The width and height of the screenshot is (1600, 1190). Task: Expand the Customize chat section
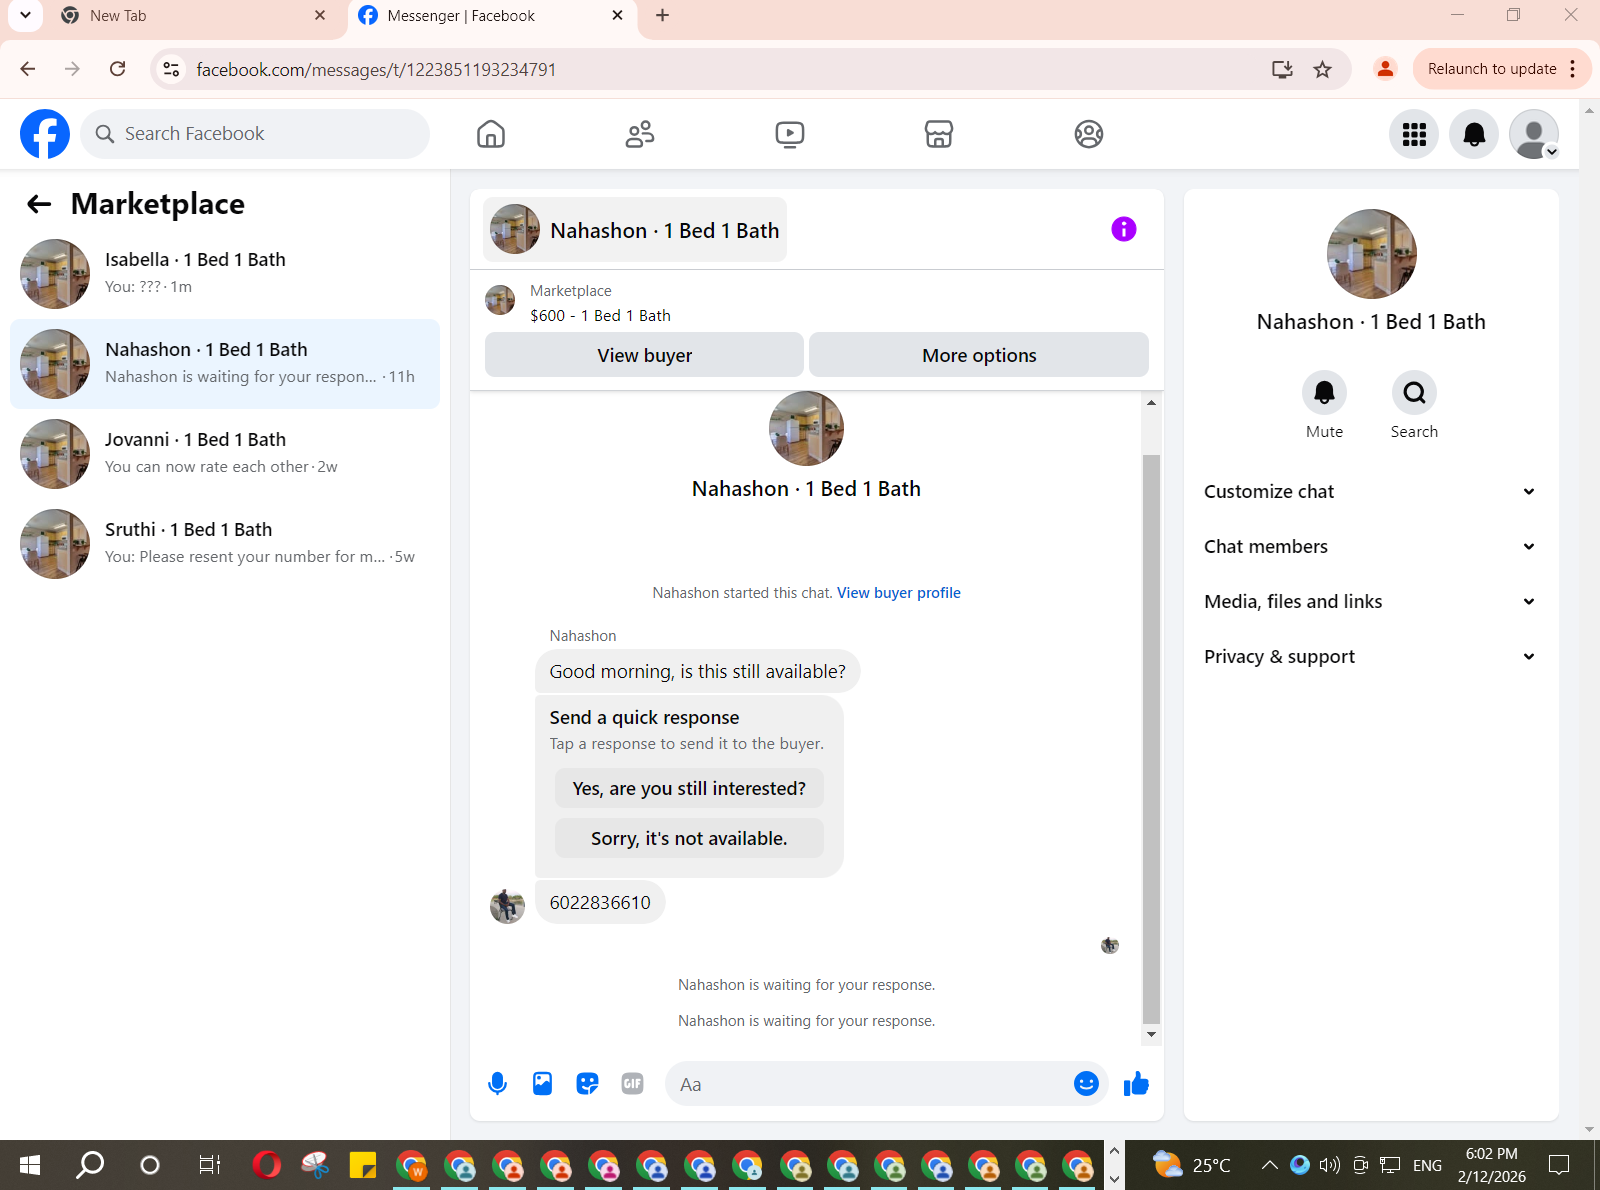1369,491
